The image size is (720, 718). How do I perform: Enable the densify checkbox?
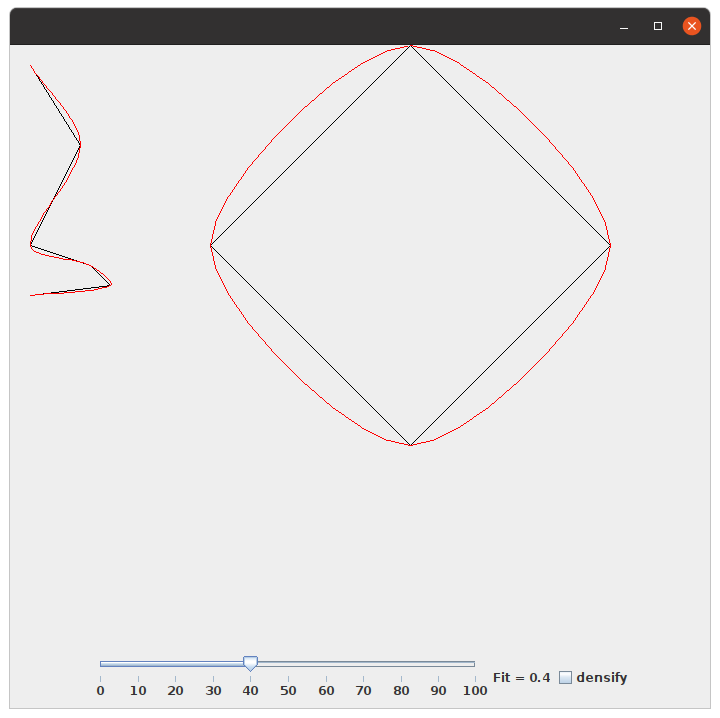click(565, 678)
